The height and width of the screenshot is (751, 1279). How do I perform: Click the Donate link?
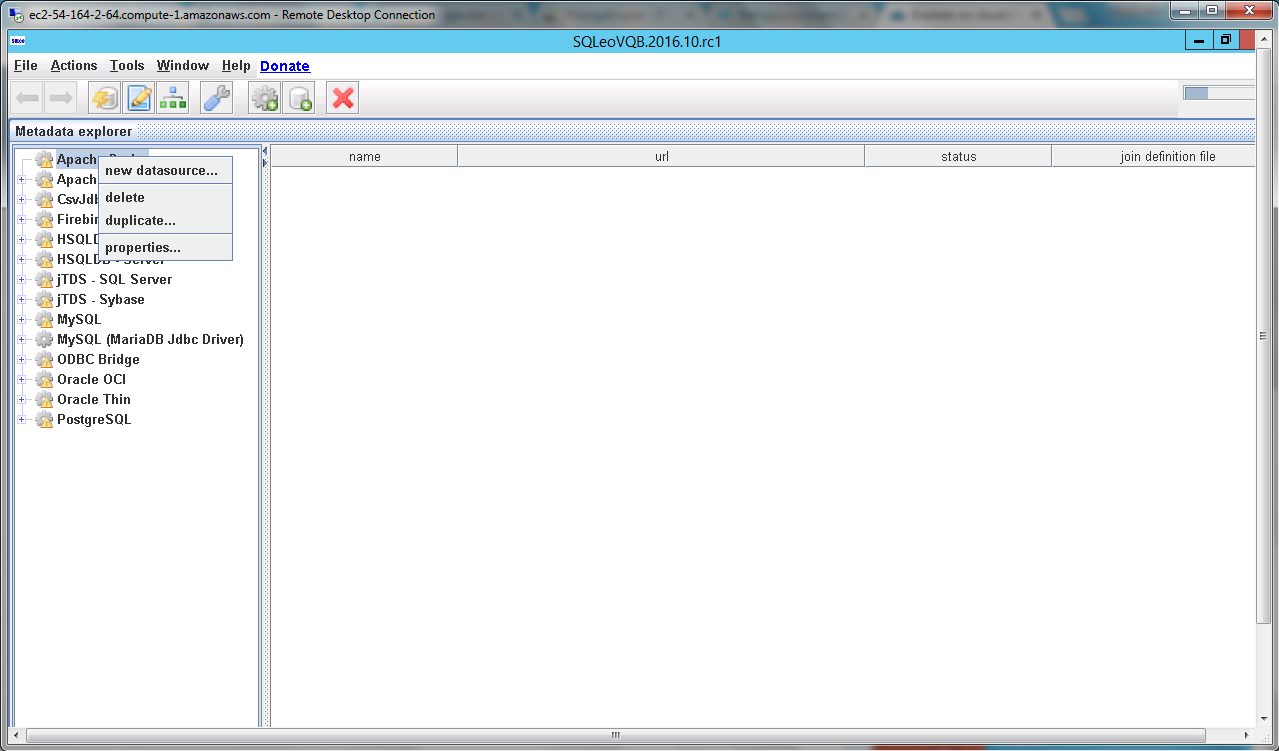tap(285, 66)
